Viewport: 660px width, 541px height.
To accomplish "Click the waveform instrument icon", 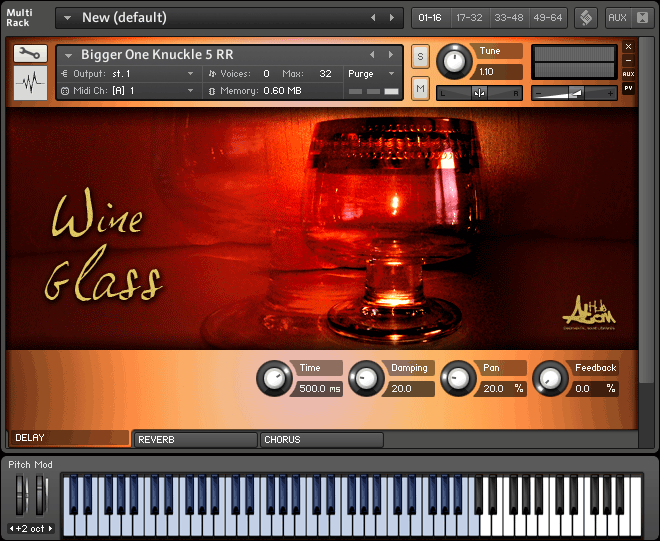I will 30,83.
